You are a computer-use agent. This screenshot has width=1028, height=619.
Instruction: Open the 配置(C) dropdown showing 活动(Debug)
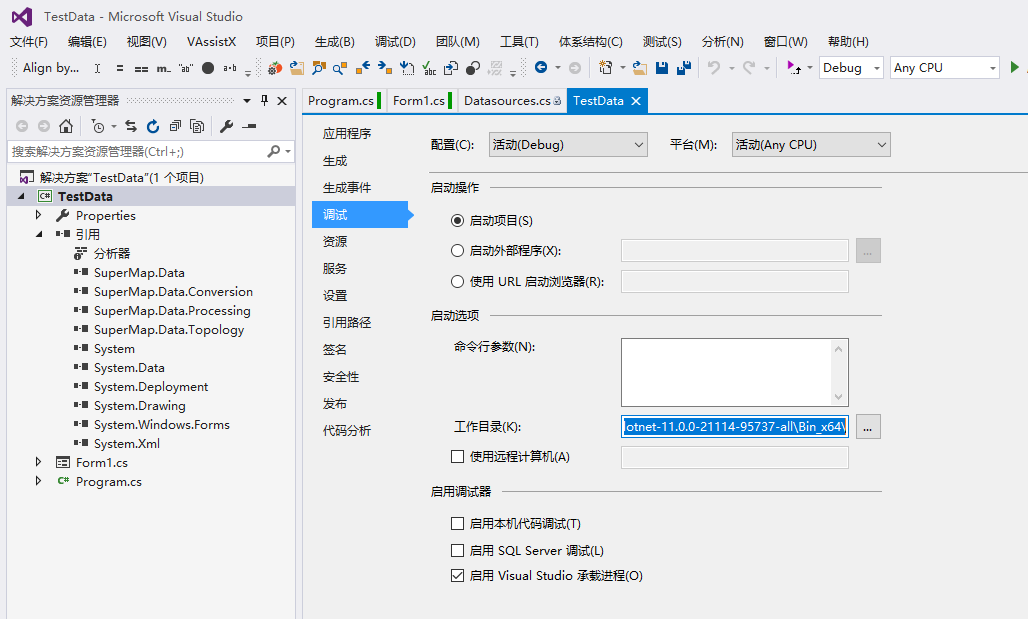(568, 145)
